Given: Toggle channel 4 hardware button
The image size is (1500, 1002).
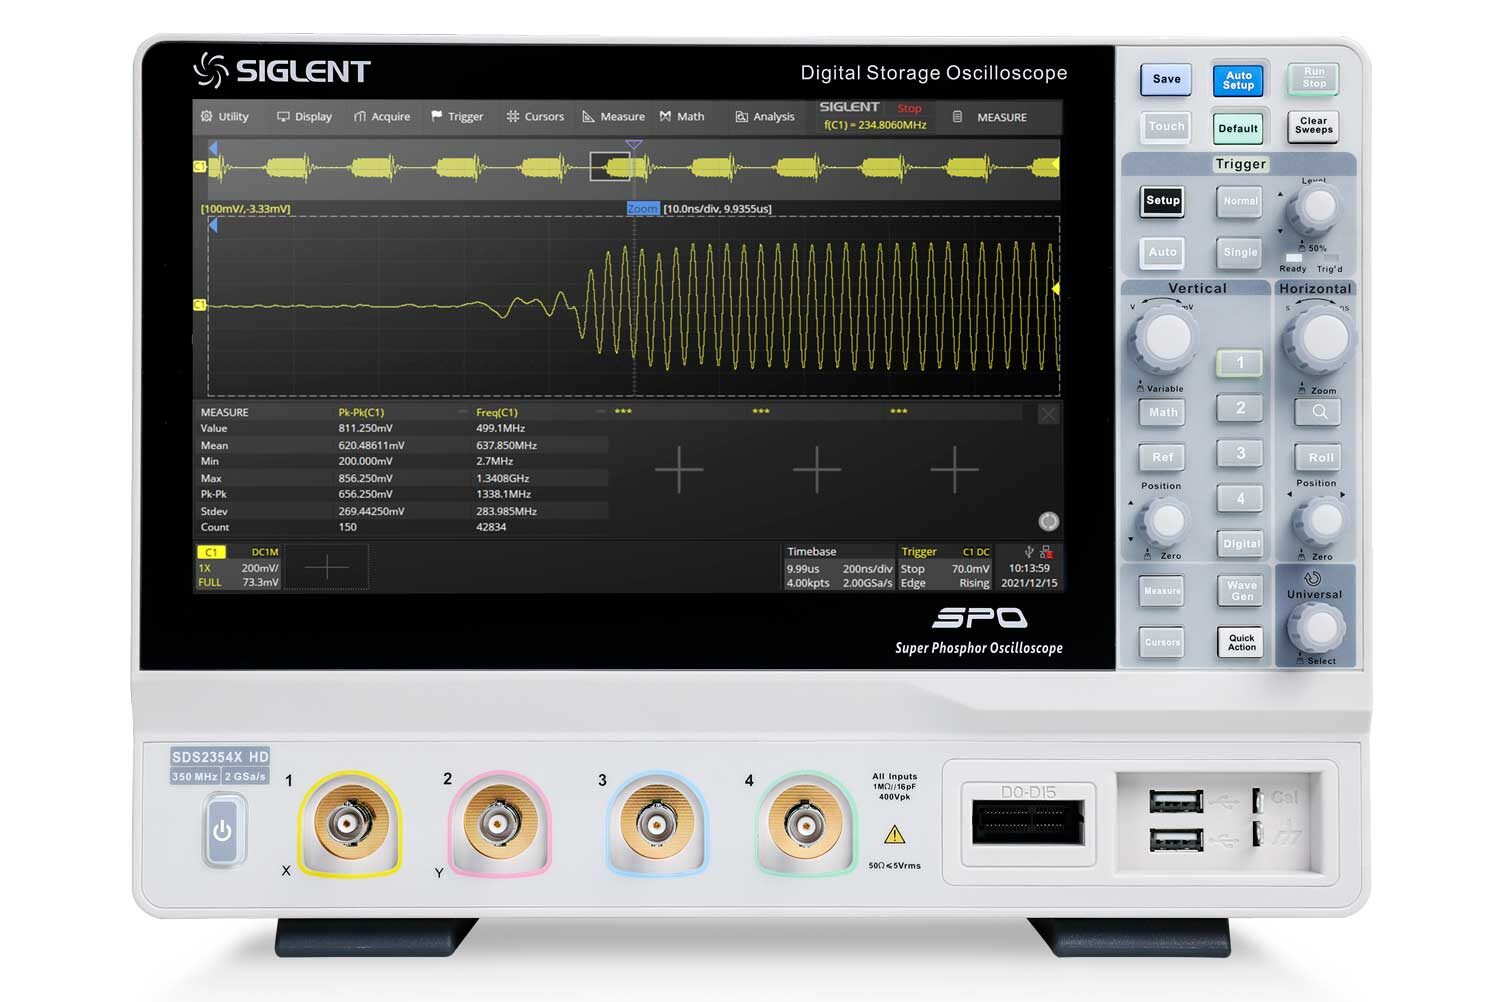Looking at the screenshot, I should coord(1240,498).
